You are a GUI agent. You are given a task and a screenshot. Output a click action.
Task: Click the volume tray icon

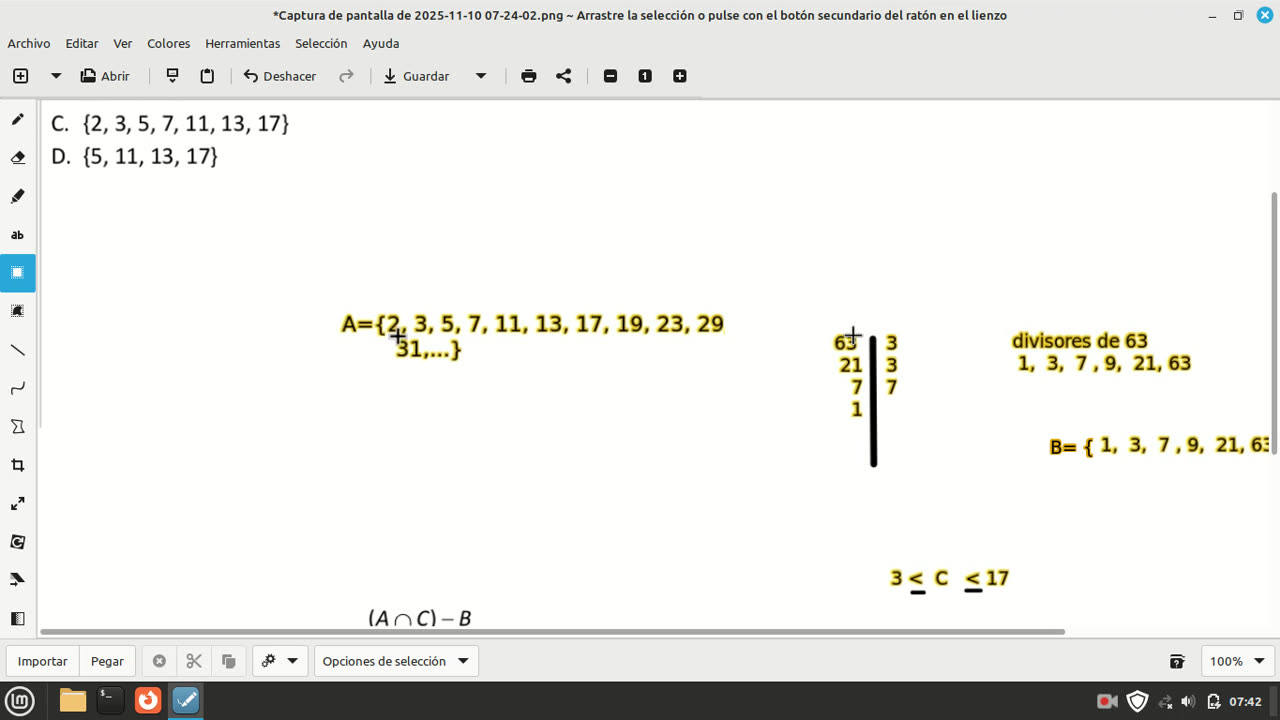[x=1188, y=701]
